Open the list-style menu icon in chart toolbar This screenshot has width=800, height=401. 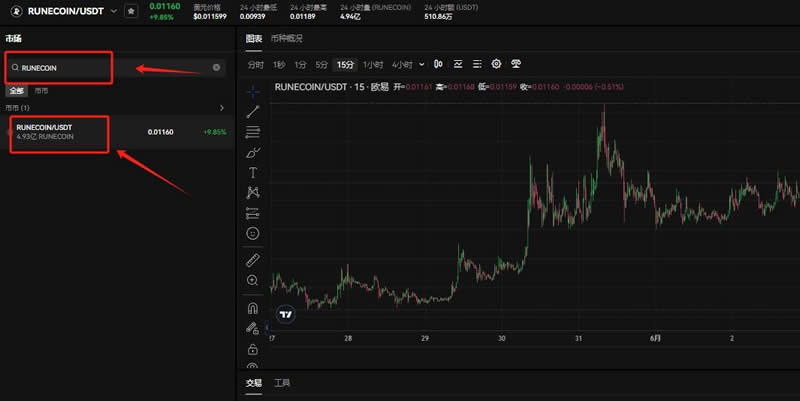pyautogui.click(x=477, y=64)
